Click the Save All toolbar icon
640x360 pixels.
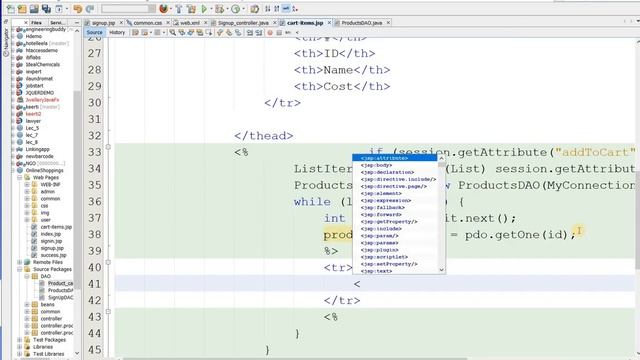click(x=47, y=9)
